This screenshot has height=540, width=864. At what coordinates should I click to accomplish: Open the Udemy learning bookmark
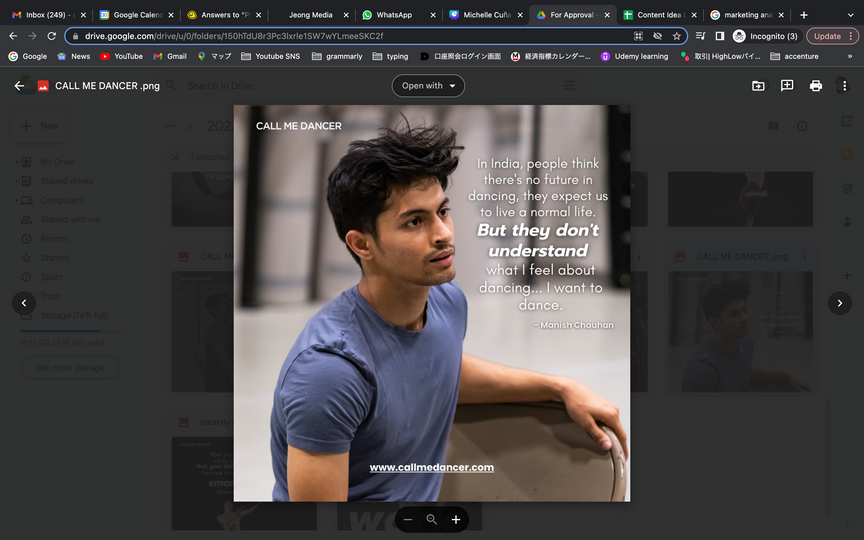634,56
